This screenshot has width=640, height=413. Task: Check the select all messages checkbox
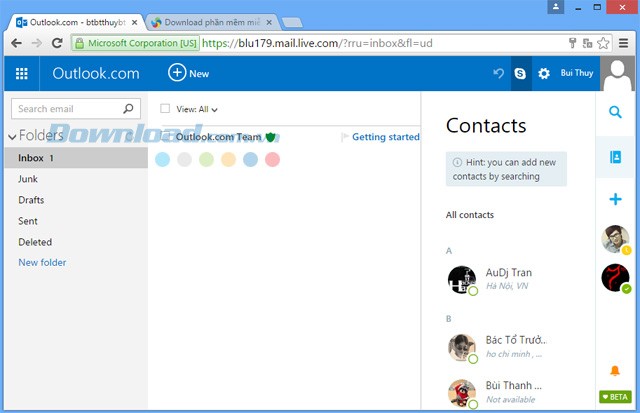(x=165, y=109)
